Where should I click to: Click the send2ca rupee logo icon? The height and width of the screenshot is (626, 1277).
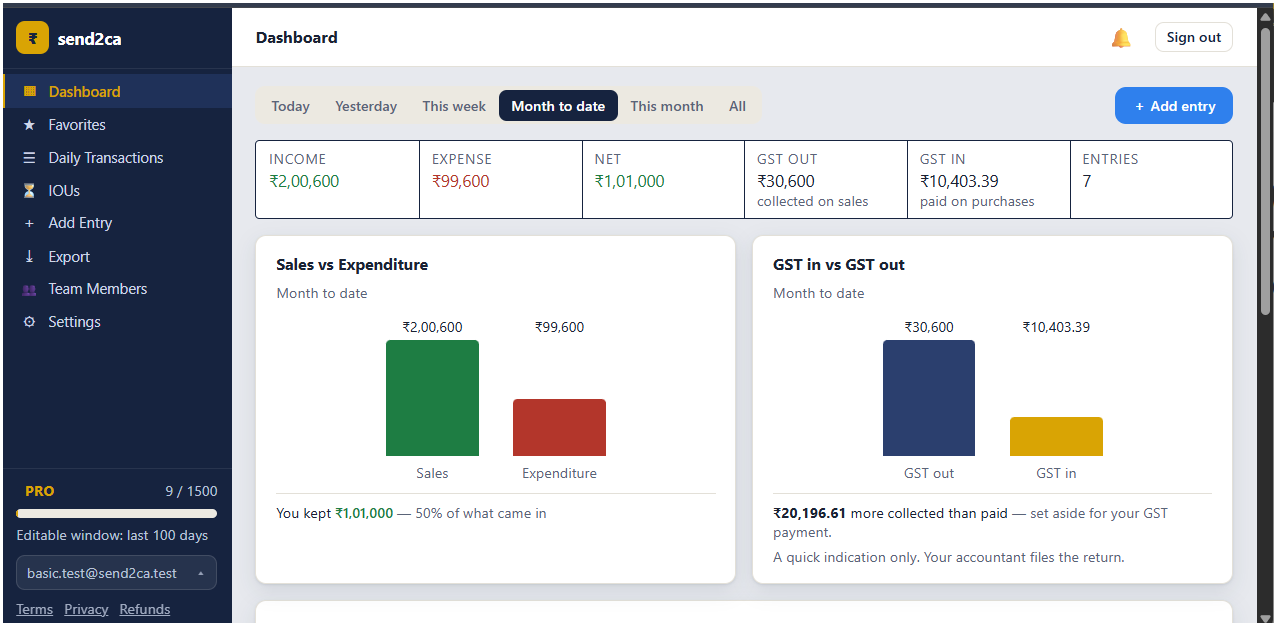(32, 38)
